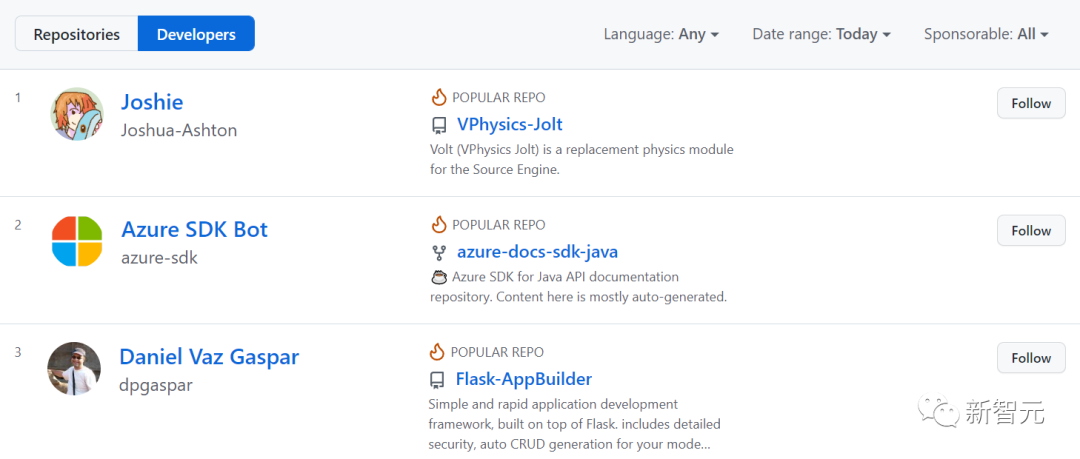
Task: Follow Joshie with the Follow button
Action: click(1030, 103)
